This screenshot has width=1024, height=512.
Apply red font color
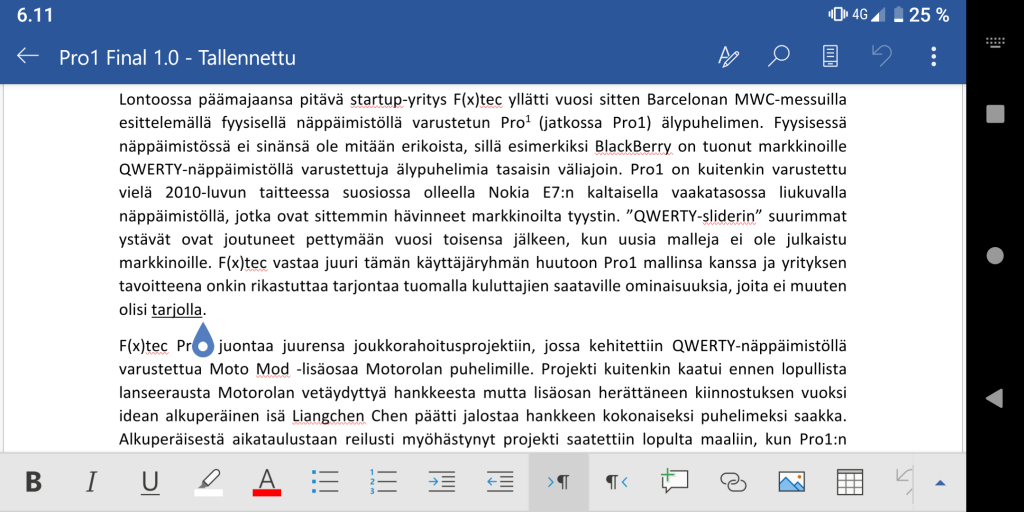tap(266, 483)
